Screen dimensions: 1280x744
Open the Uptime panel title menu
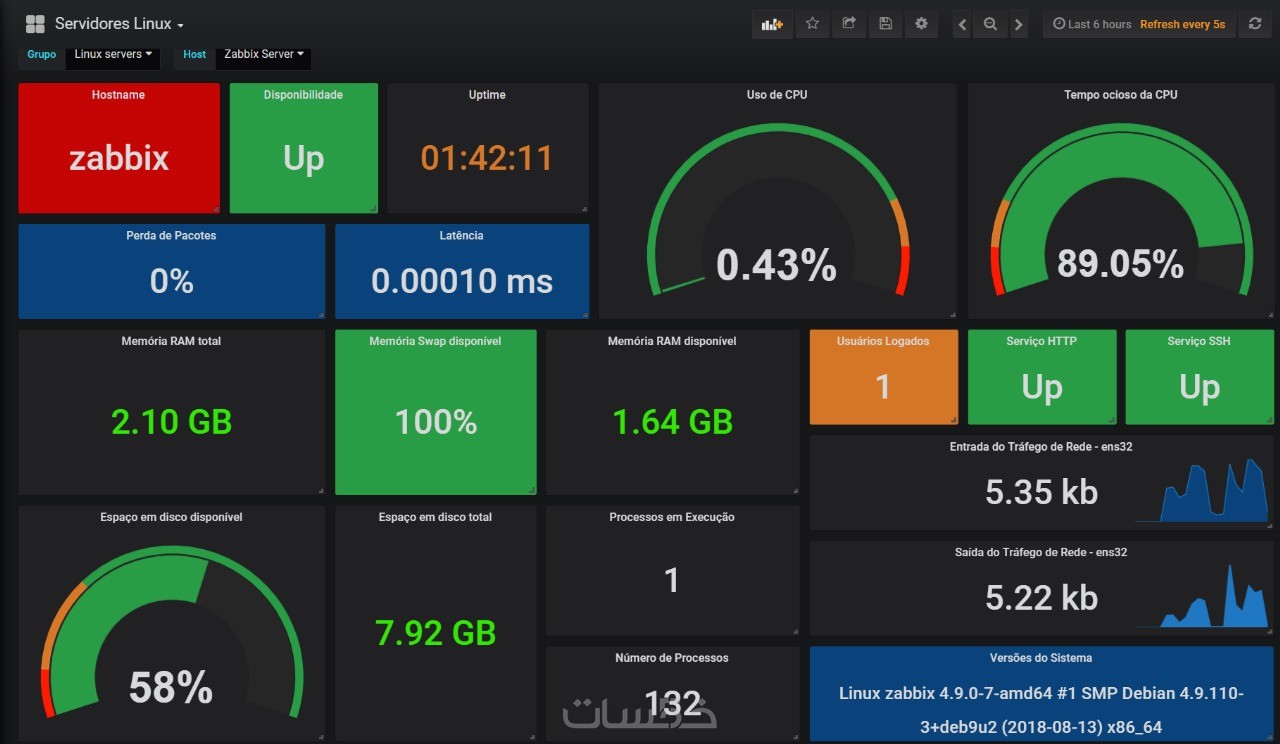click(487, 95)
